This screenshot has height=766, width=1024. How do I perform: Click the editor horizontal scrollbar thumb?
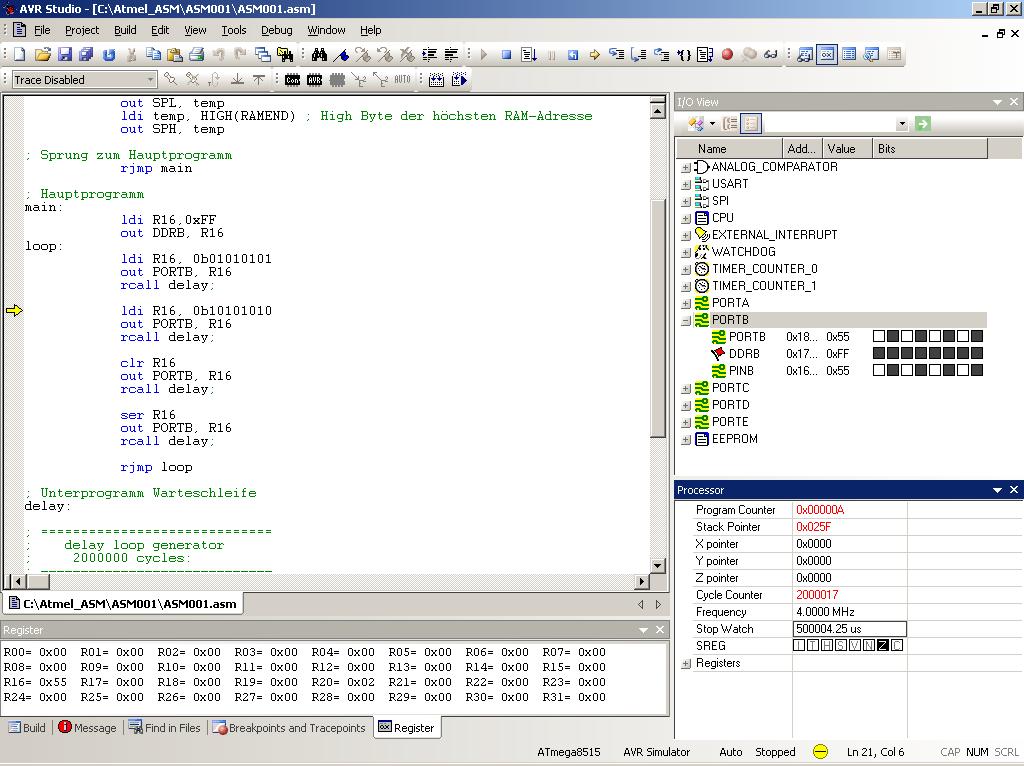[x=38, y=581]
